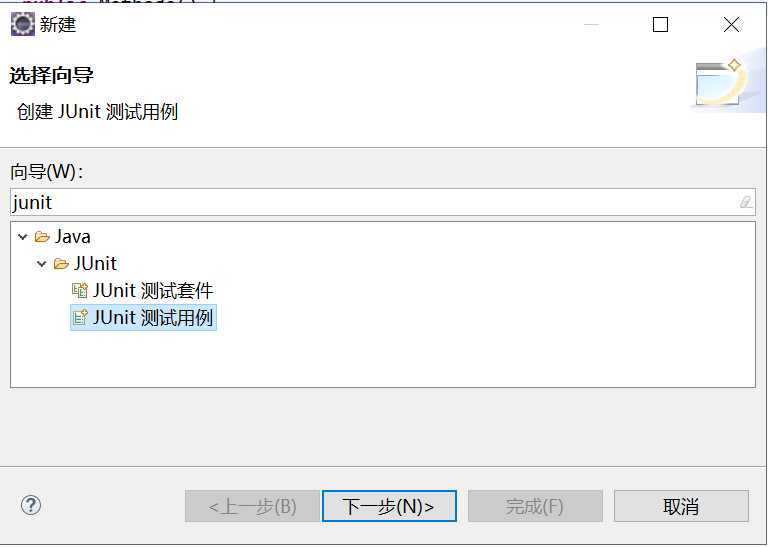Click the help question mark icon
Viewport: 768px width, 547px height.
[x=31, y=505]
